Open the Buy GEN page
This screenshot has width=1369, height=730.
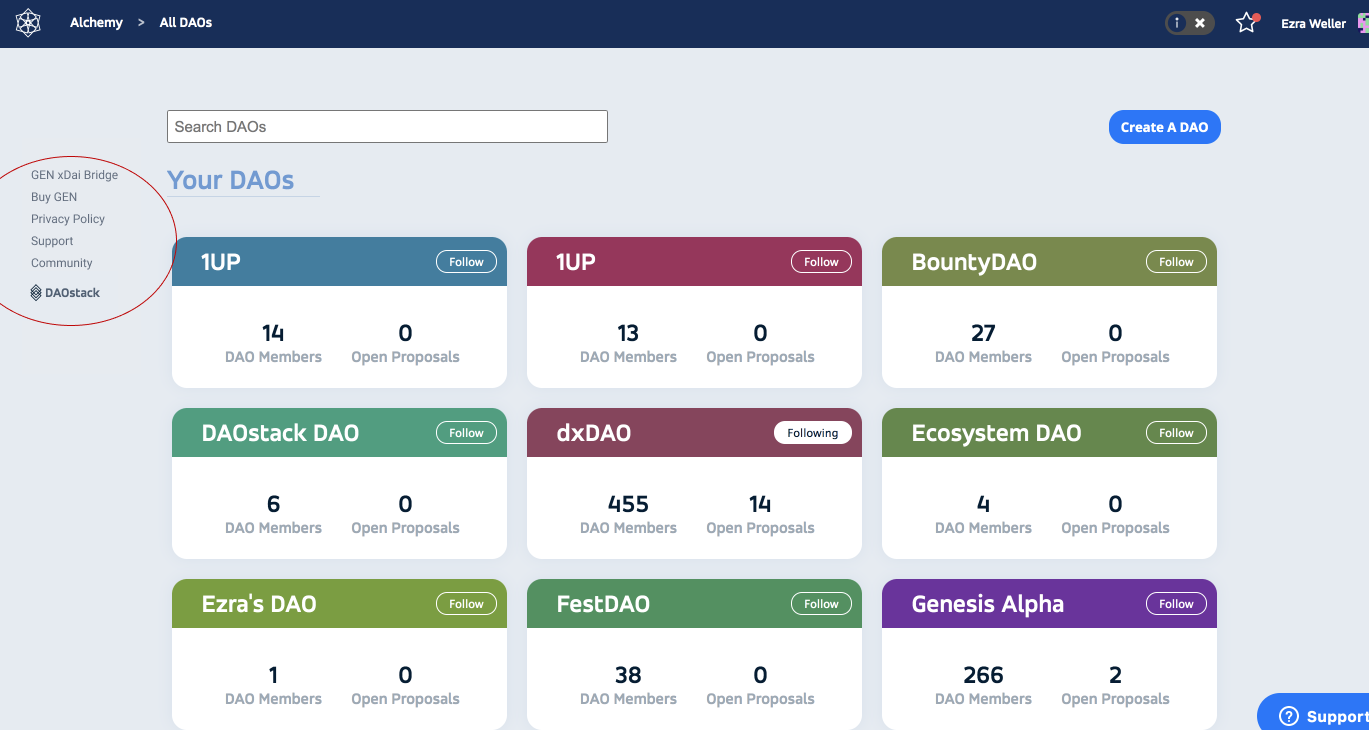(x=53, y=196)
